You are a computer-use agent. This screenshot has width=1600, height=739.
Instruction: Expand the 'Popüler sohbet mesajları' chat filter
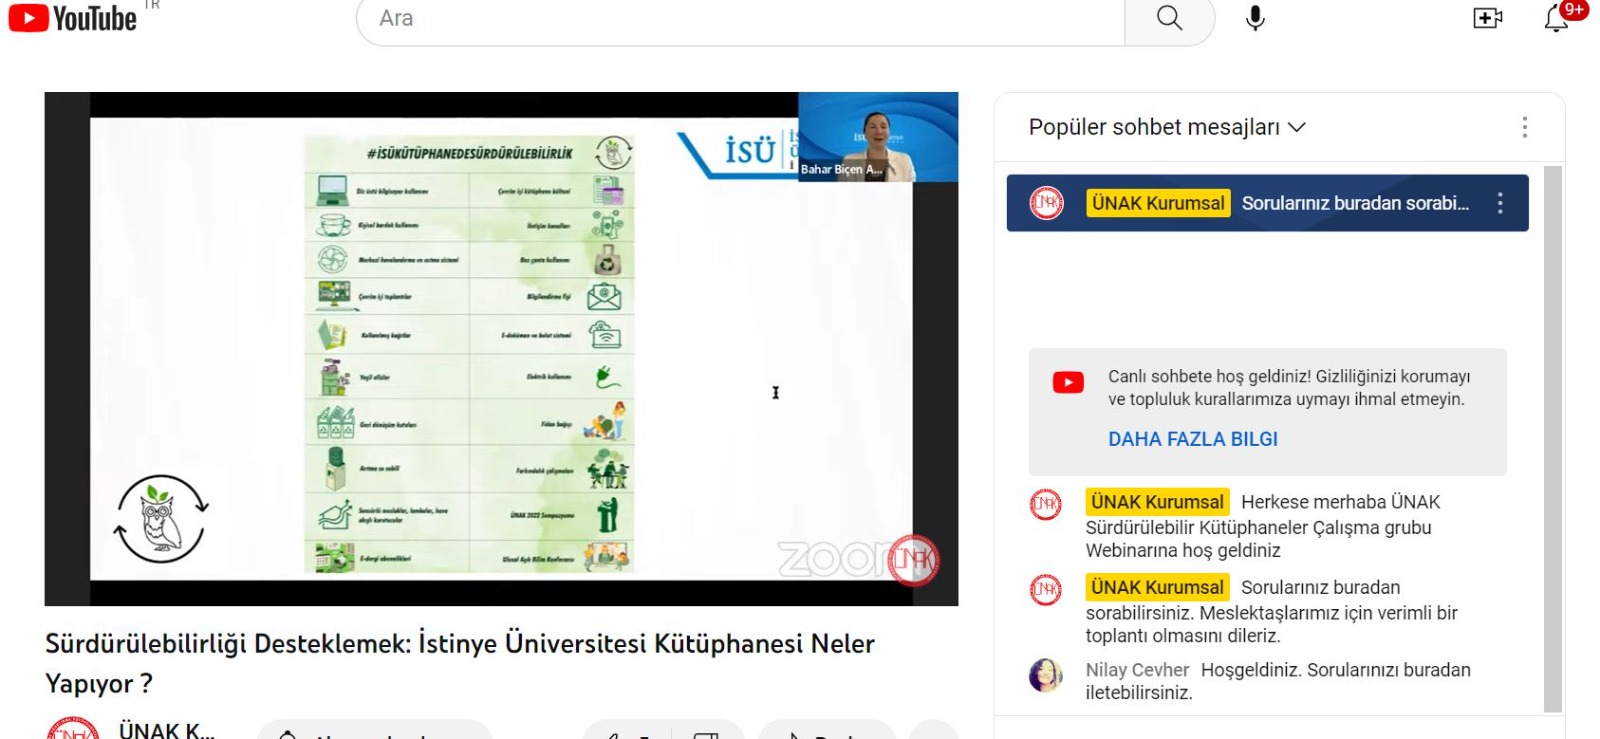1167,127
